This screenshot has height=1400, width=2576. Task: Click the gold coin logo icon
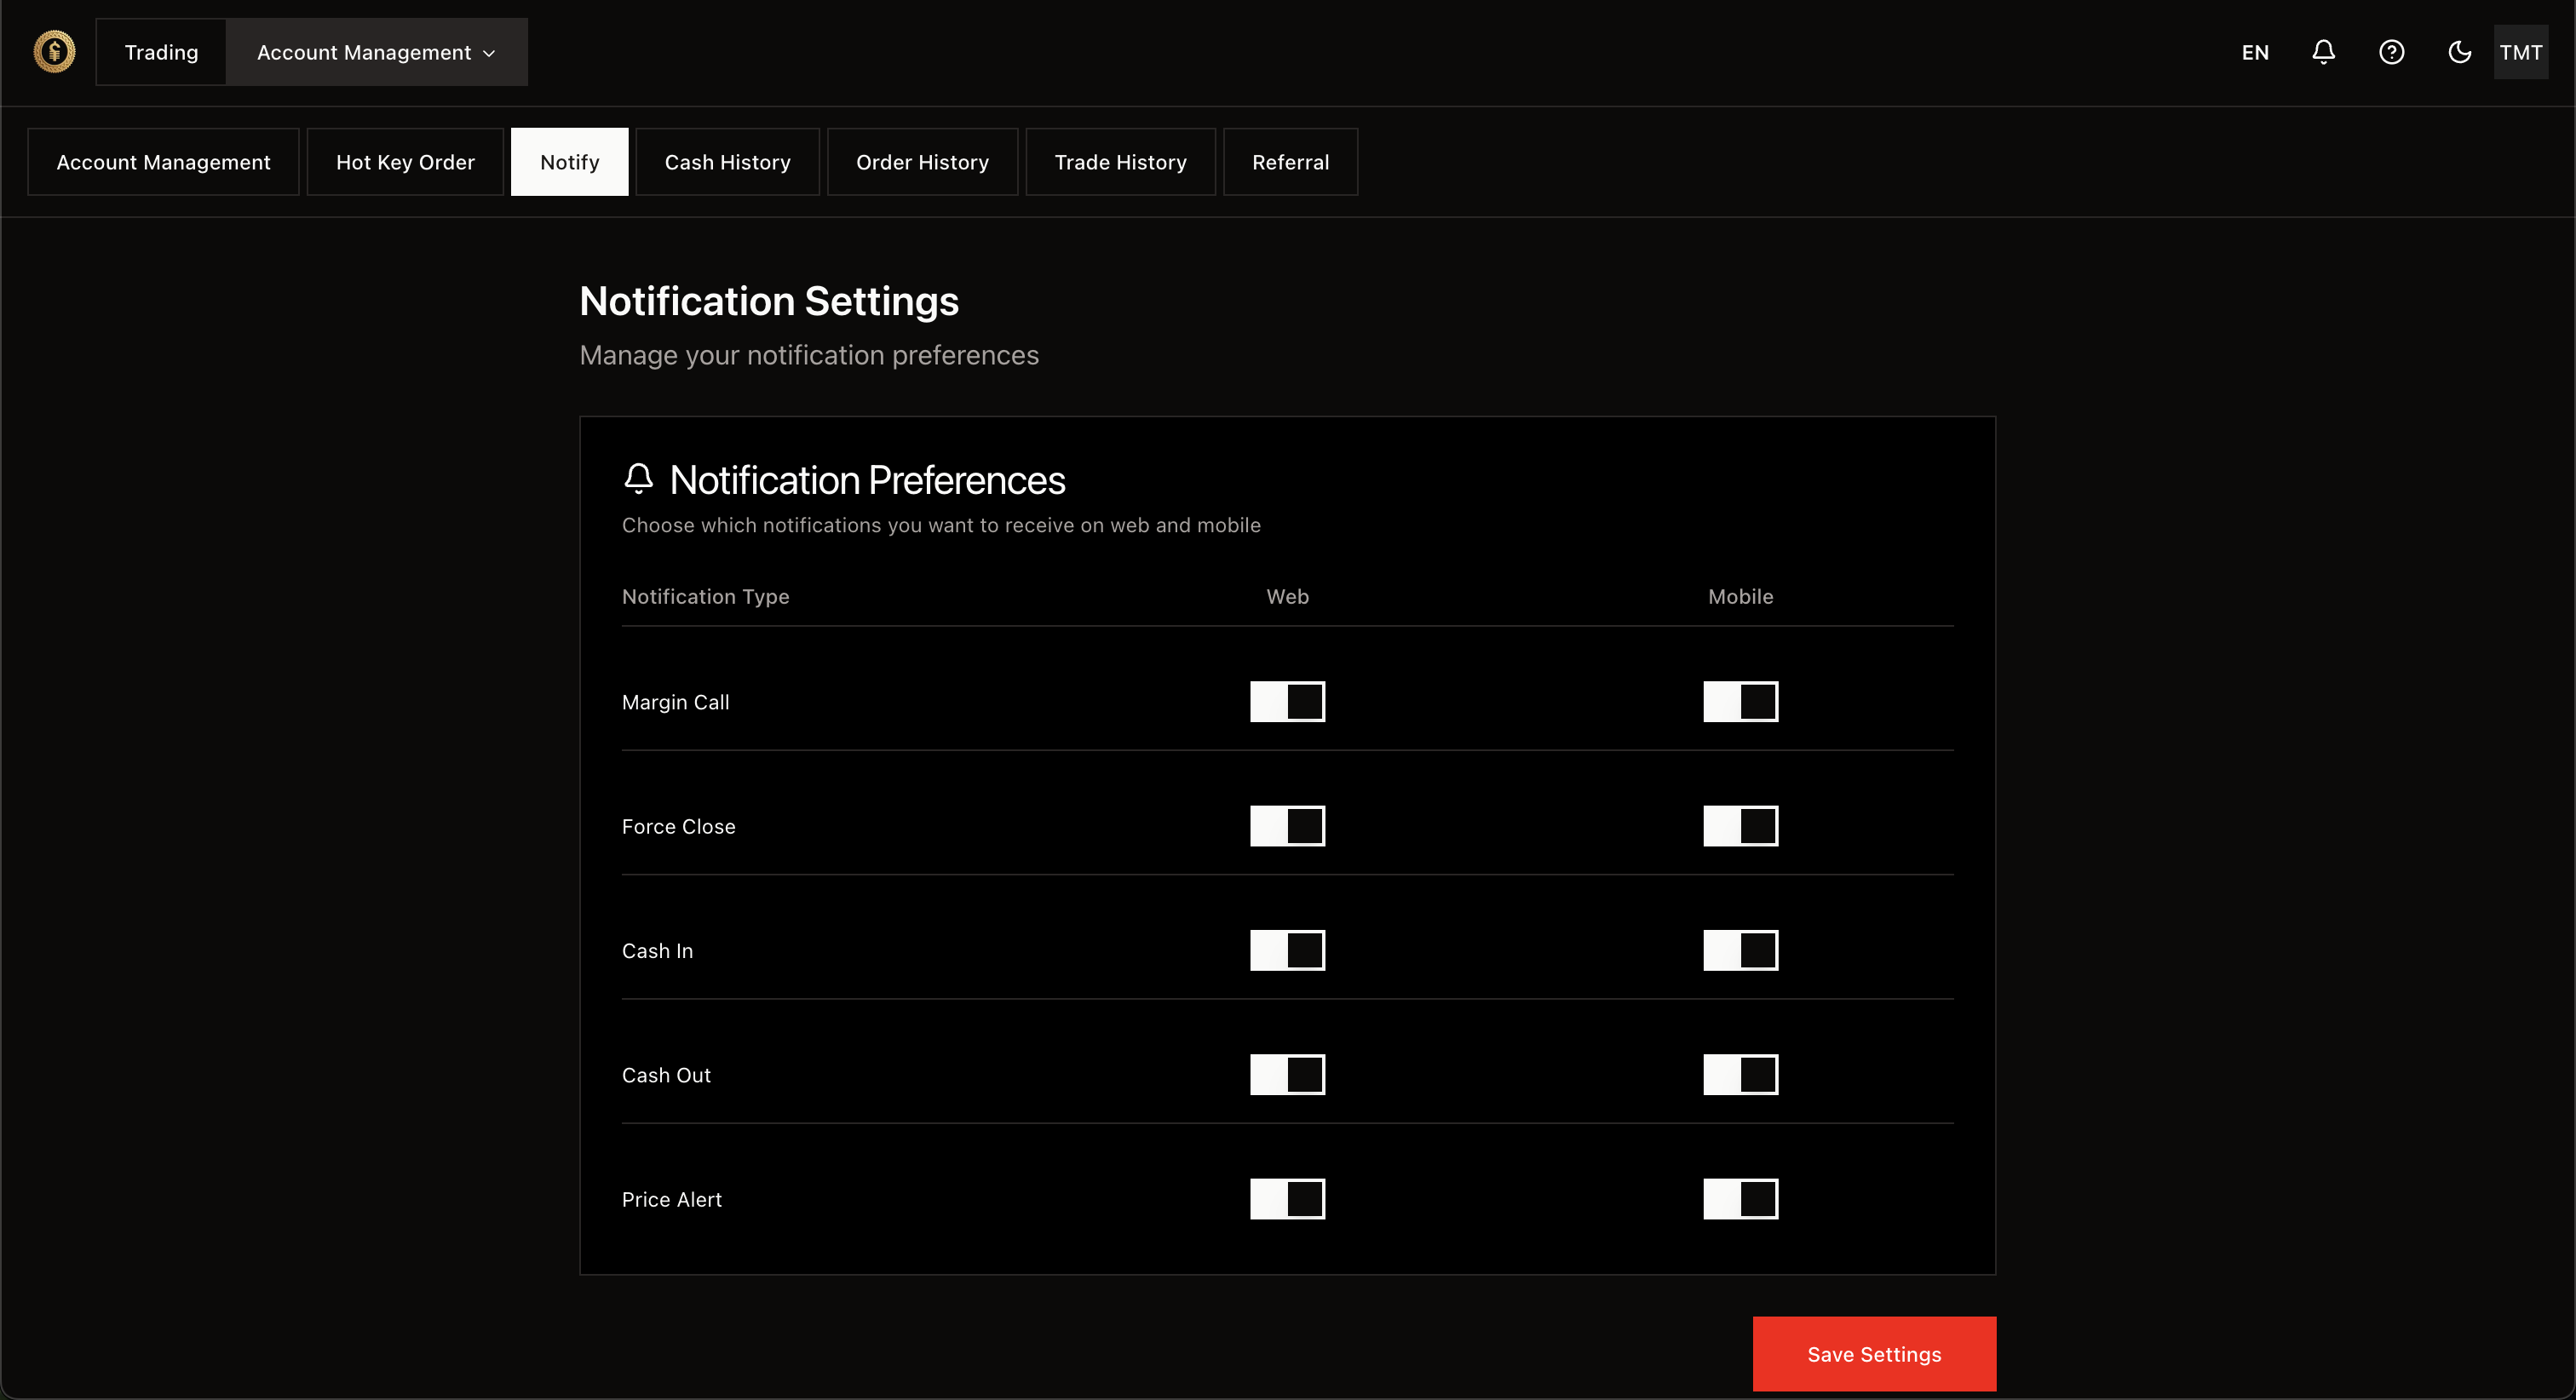54,52
